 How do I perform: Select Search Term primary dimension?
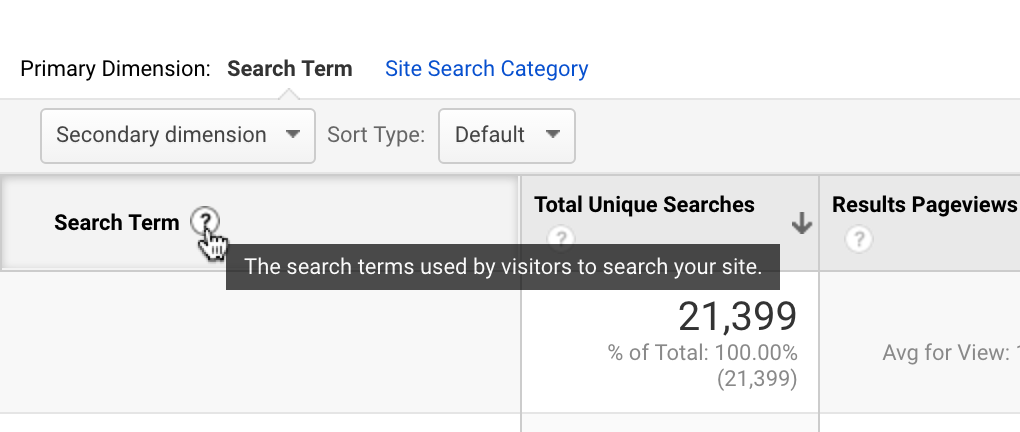[x=289, y=69]
